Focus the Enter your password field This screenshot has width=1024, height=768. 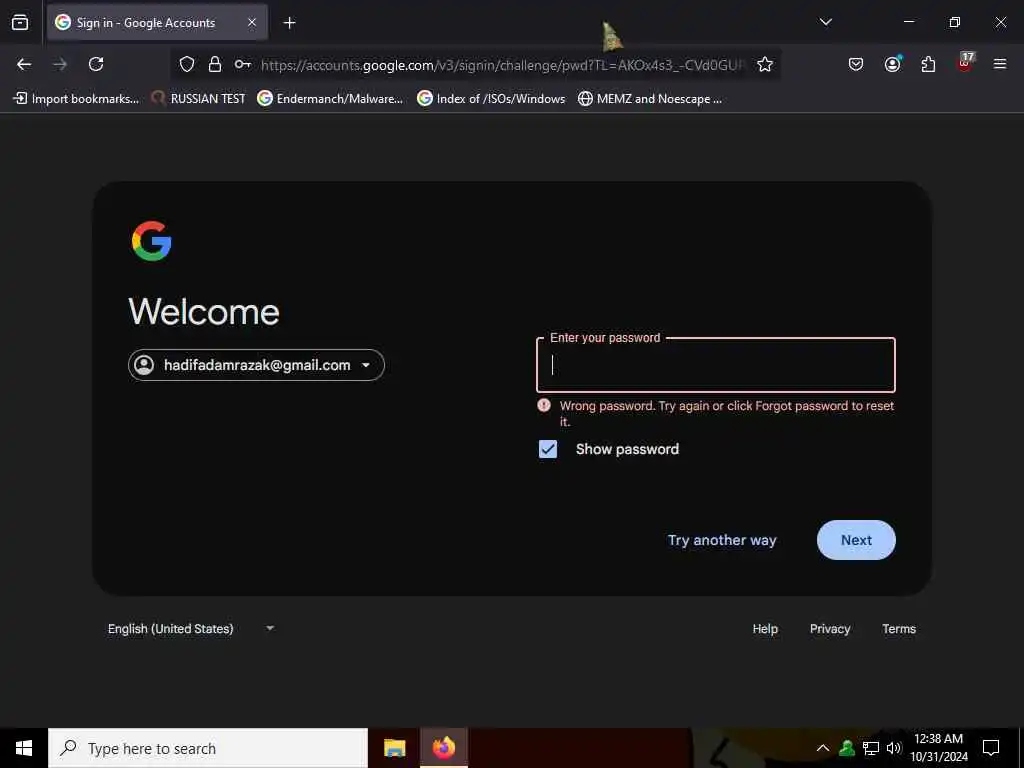pos(716,365)
